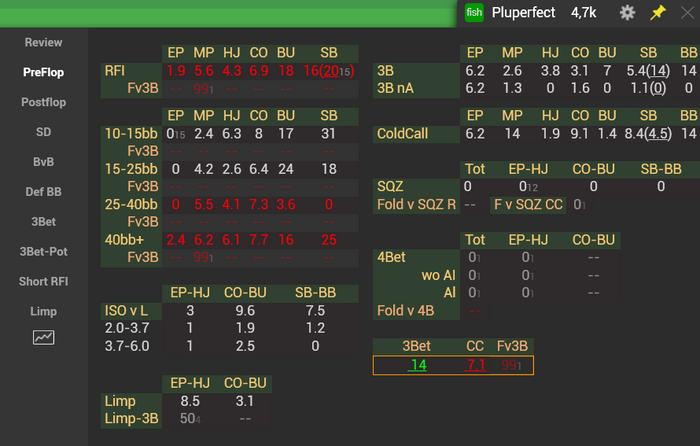
Task: Switch to the Def BB tab
Action: tap(43, 192)
